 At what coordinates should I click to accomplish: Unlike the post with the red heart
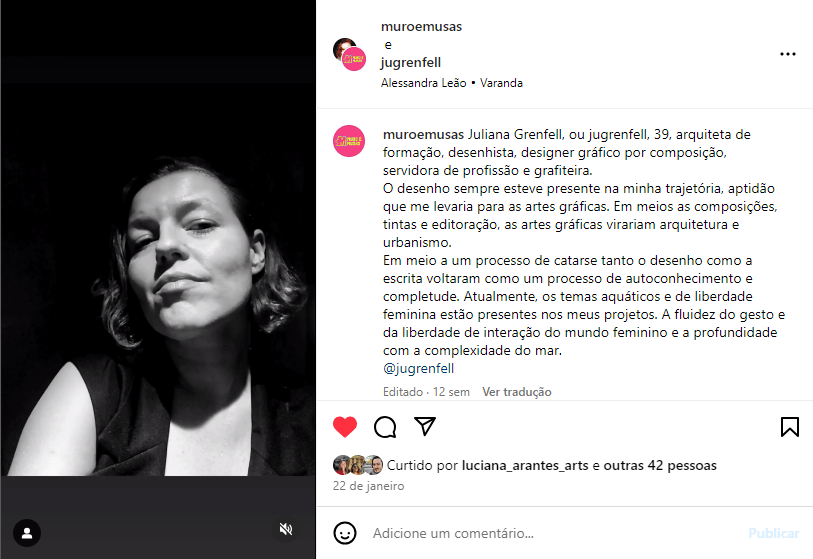pos(345,427)
